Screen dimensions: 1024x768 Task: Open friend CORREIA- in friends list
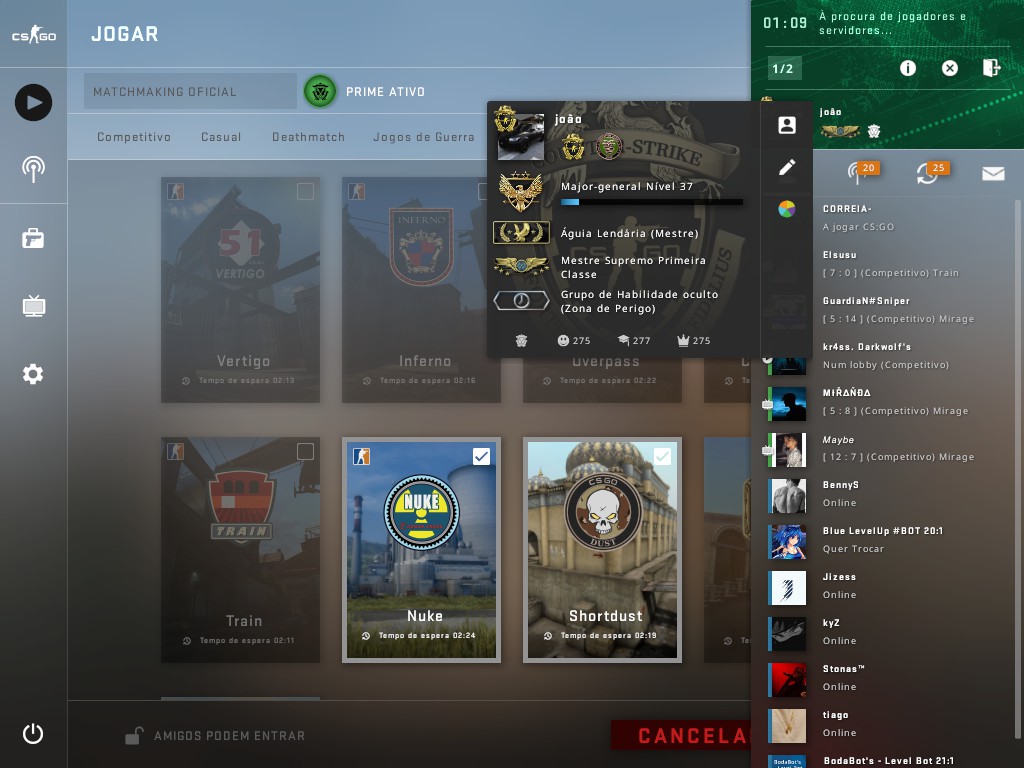[x=888, y=217]
